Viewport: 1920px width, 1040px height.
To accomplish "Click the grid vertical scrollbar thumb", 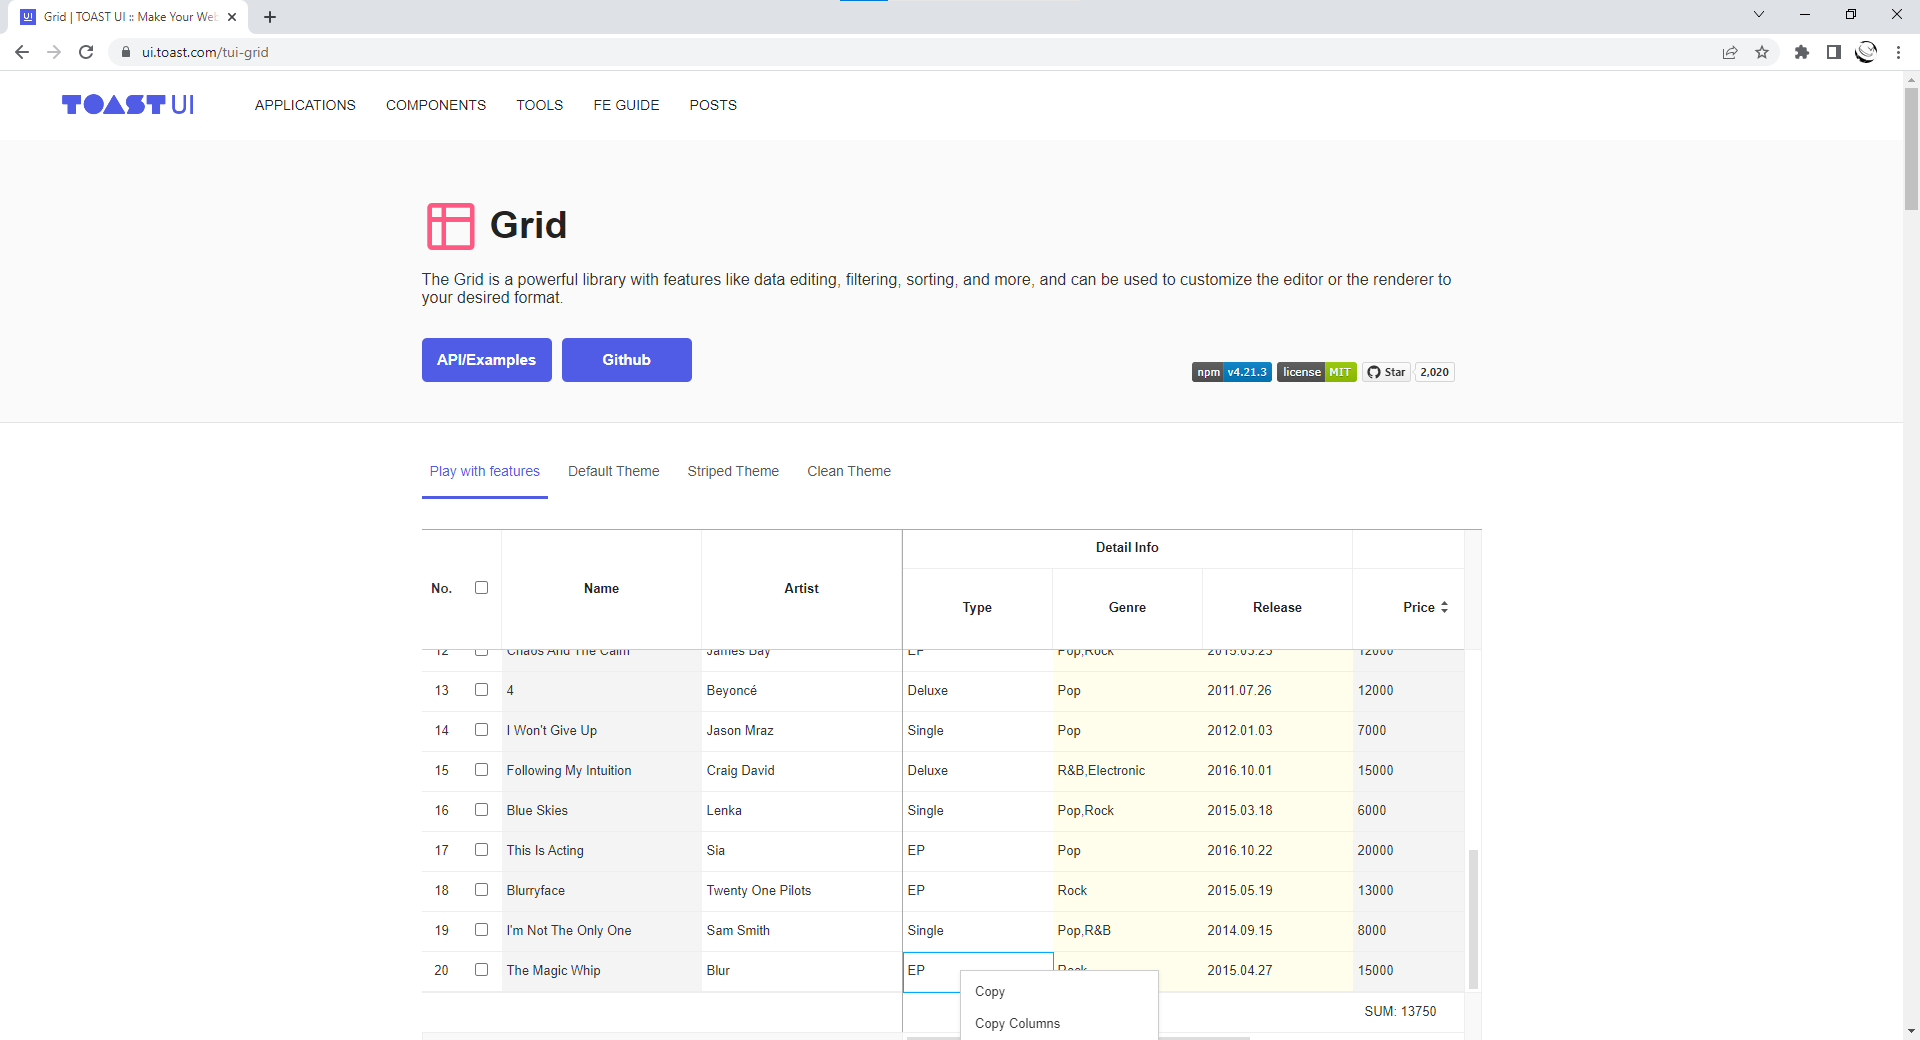I will pos(1473,919).
